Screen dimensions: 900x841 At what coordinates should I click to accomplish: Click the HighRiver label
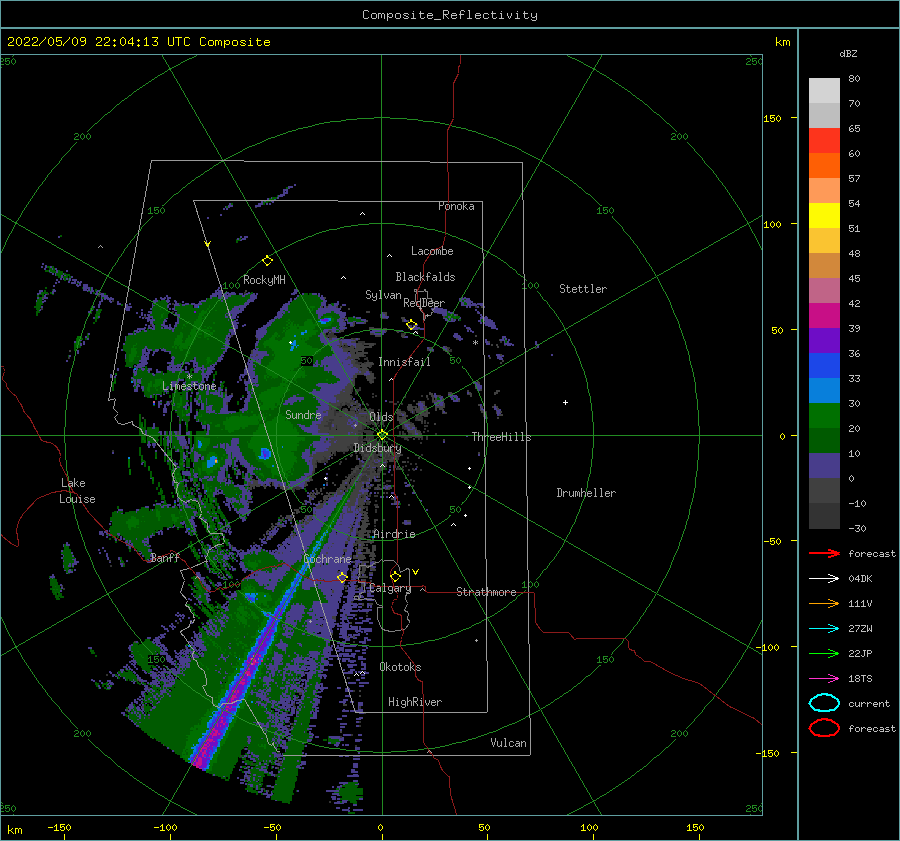point(415,702)
